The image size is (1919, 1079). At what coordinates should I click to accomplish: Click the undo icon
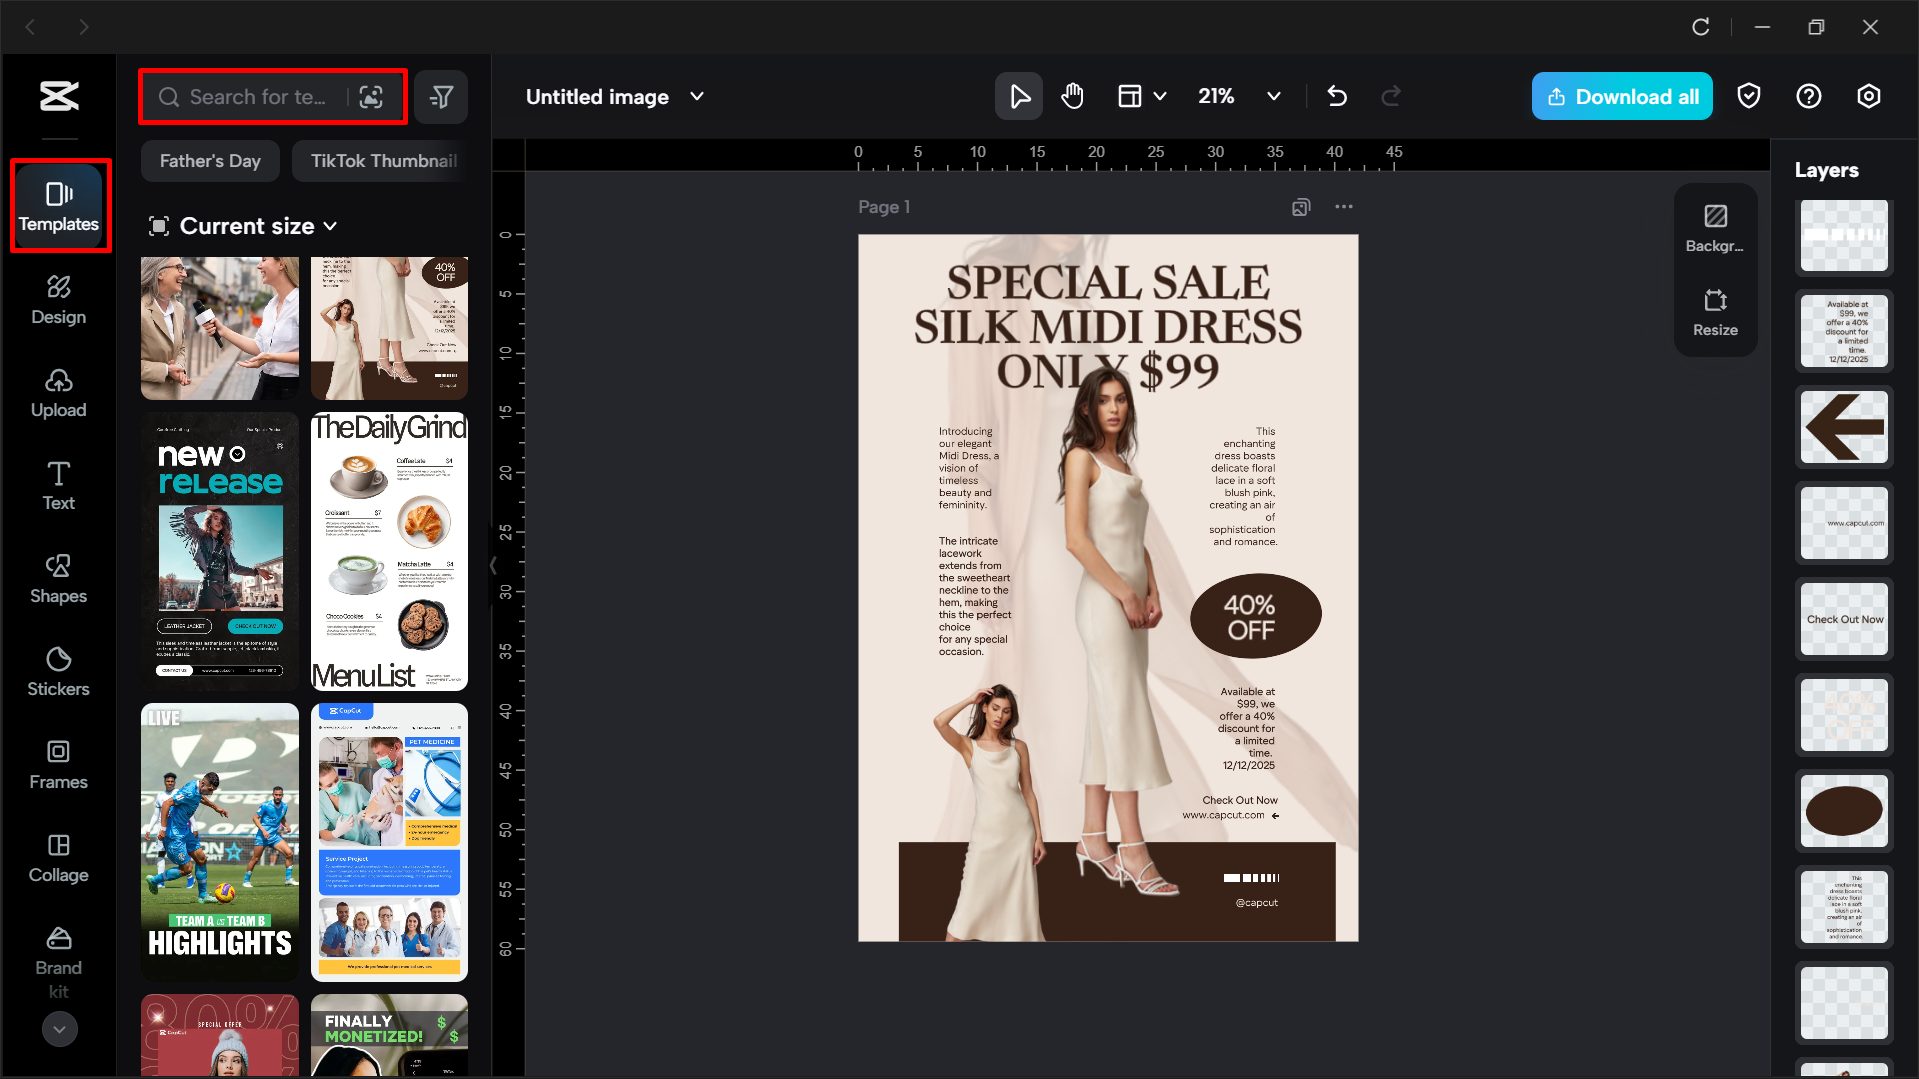[1338, 96]
